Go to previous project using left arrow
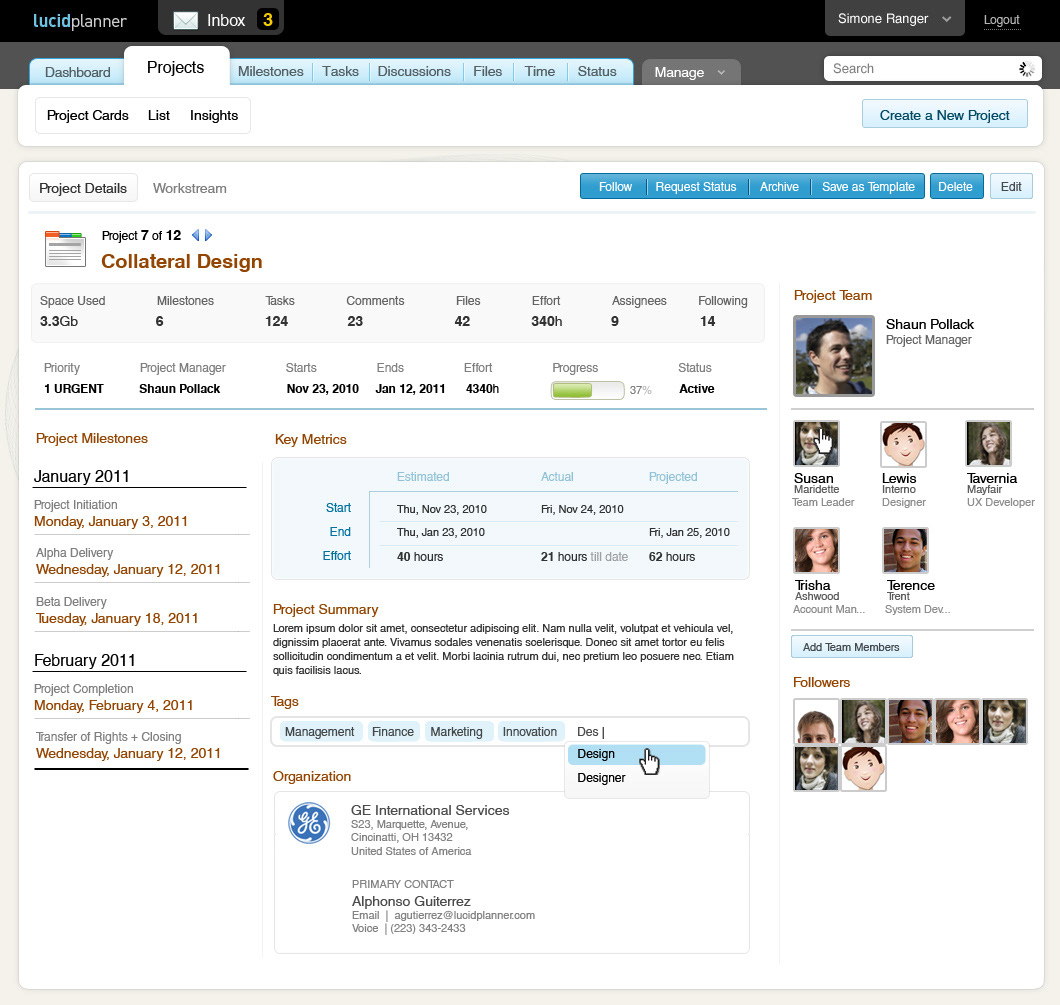 tap(195, 236)
